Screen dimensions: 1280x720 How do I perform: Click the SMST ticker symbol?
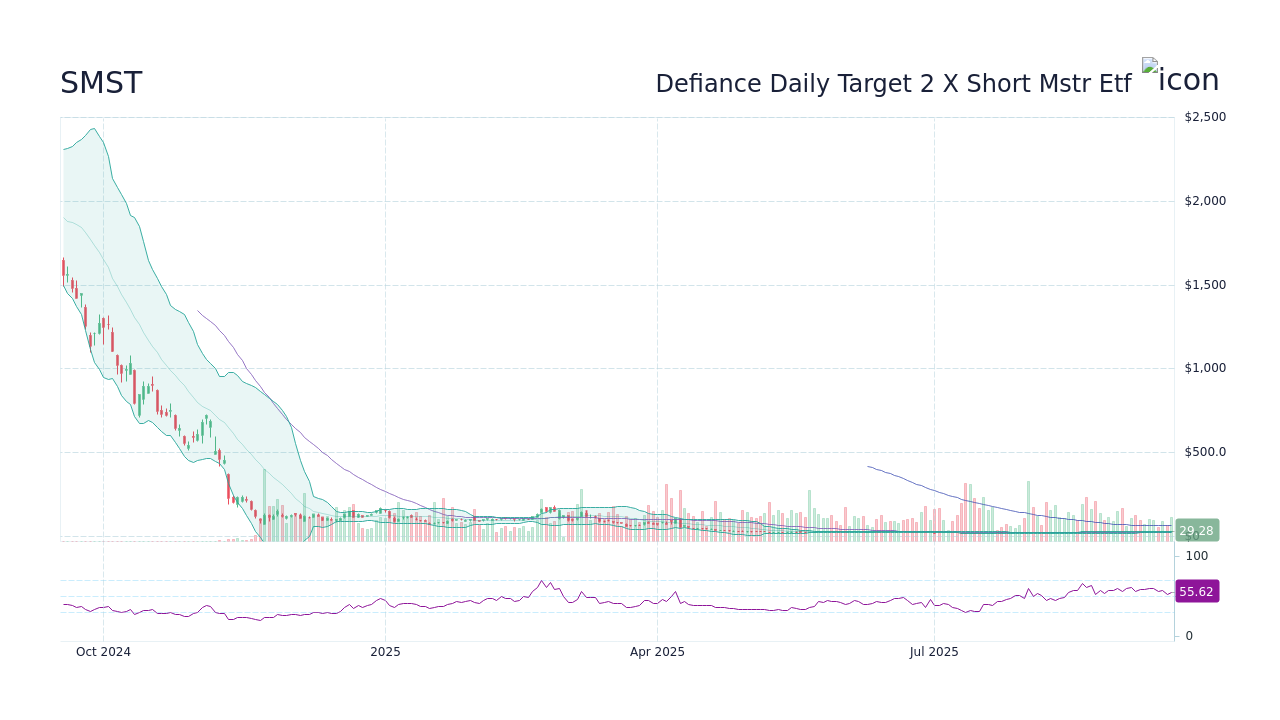point(101,84)
